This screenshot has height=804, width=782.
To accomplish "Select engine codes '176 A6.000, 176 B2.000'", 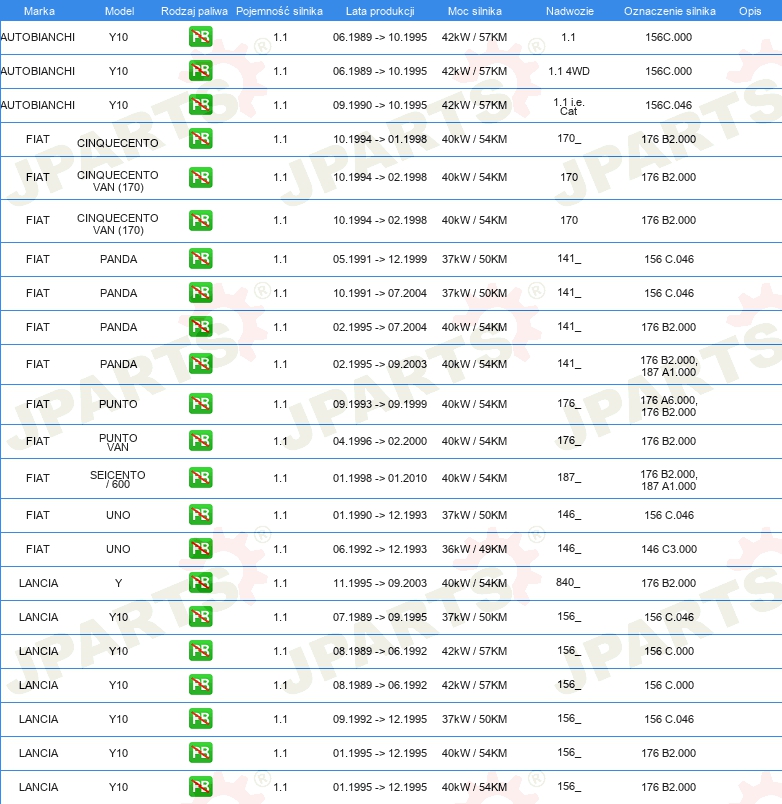I will coord(669,406).
